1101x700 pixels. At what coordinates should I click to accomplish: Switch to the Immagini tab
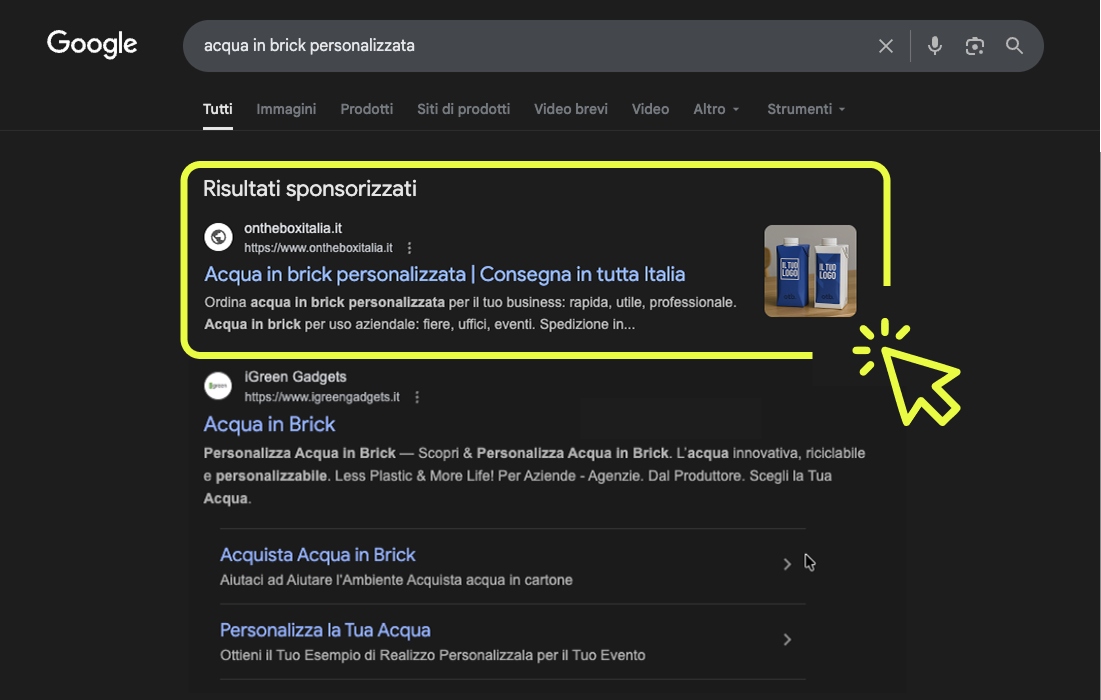click(x=286, y=110)
